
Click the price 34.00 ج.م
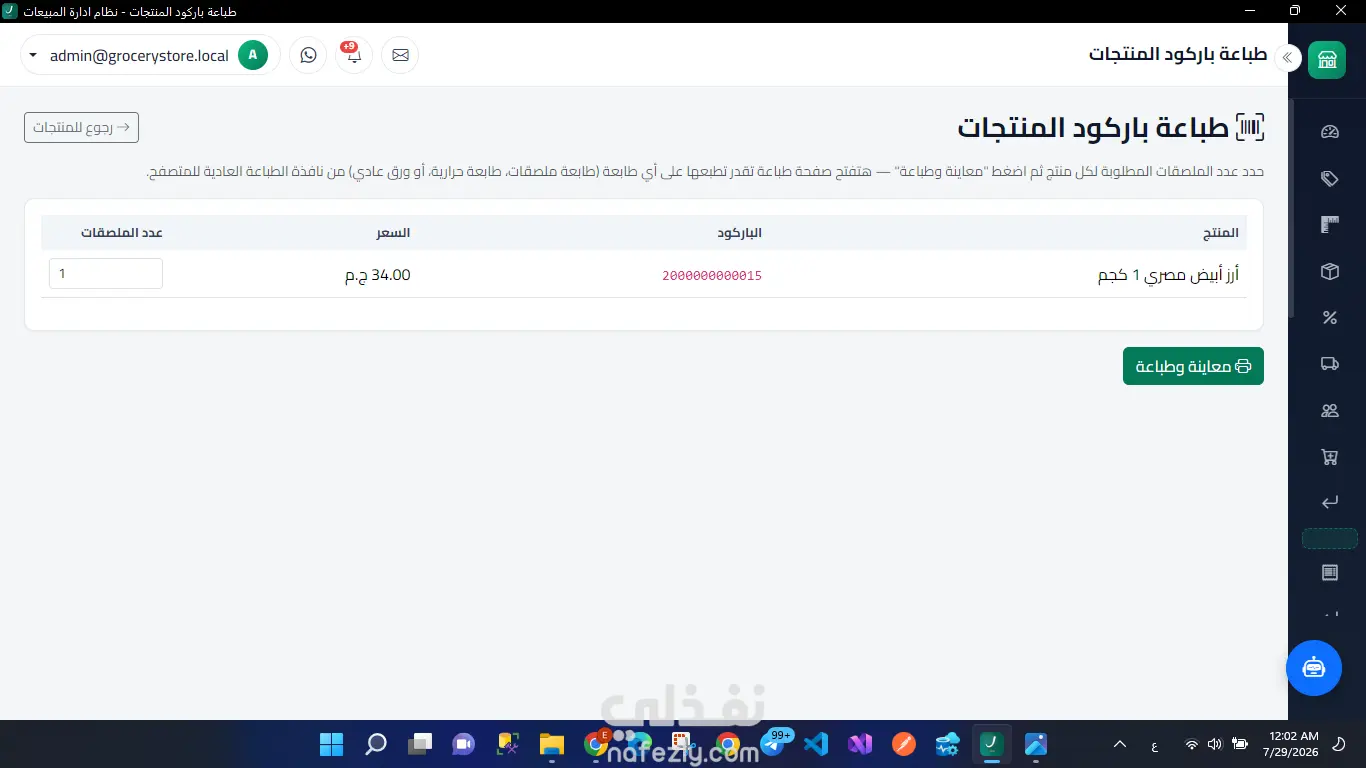377,275
